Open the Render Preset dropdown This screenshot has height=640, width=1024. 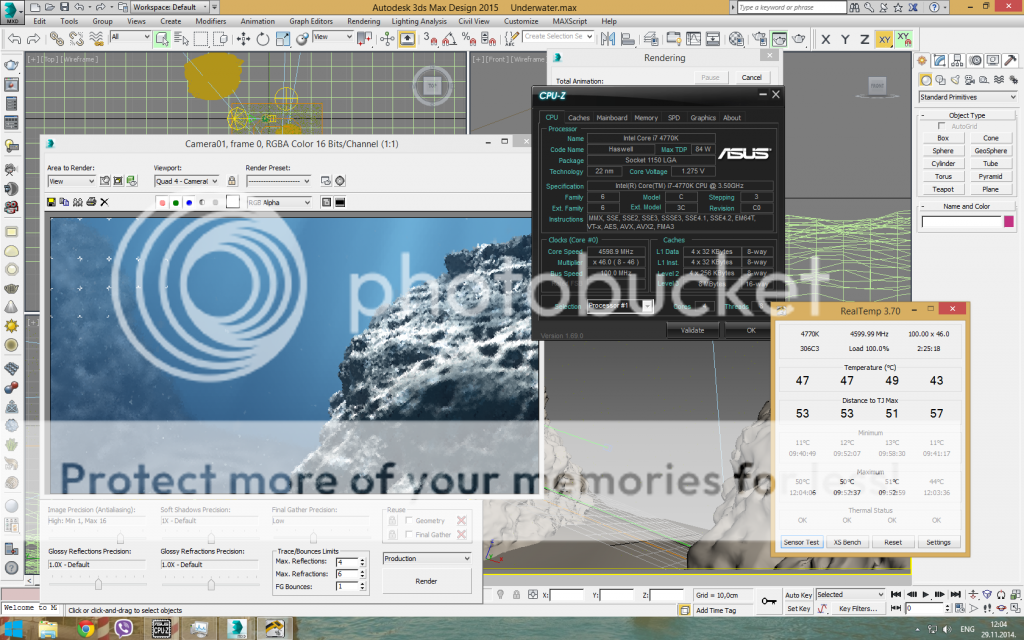278,181
